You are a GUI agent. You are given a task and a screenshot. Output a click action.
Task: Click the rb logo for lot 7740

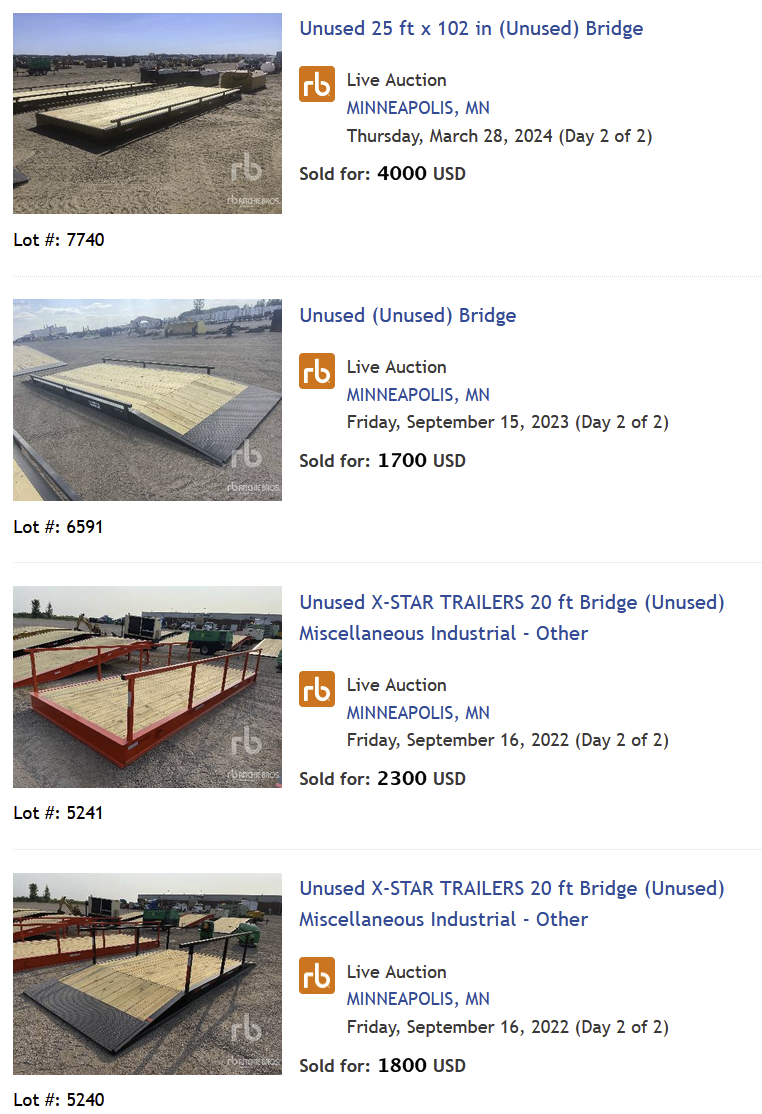click(x=317, y=84)
